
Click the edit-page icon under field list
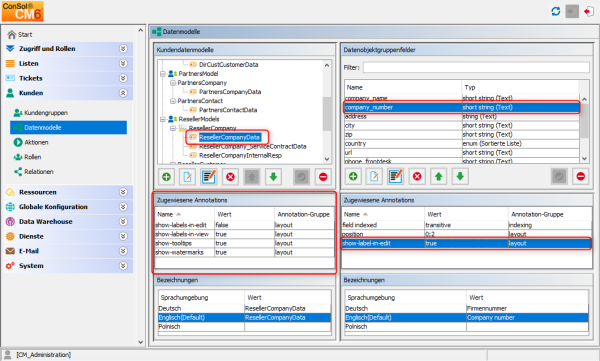point(374,176)
